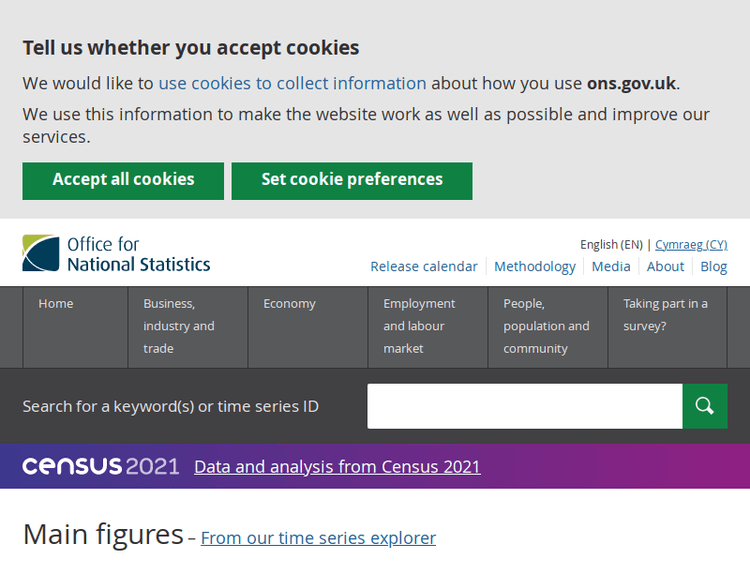This screenshot has width=750, height=563.
Task: Open Employment and labour market menu
Action: [419, 326]
